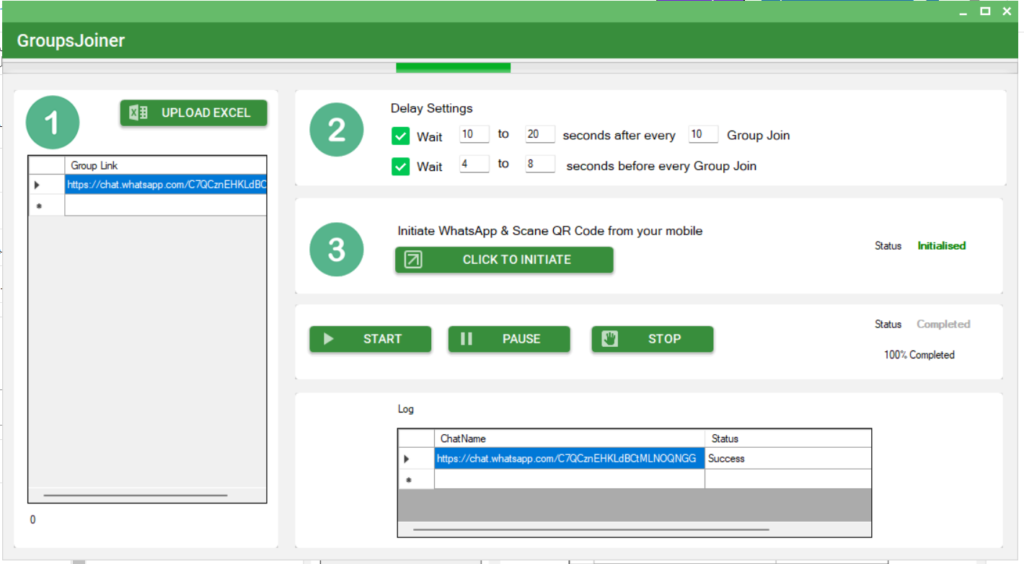
Task: Toggle wait-after-every-group-join checkbox
Action: tap(400, 136)
